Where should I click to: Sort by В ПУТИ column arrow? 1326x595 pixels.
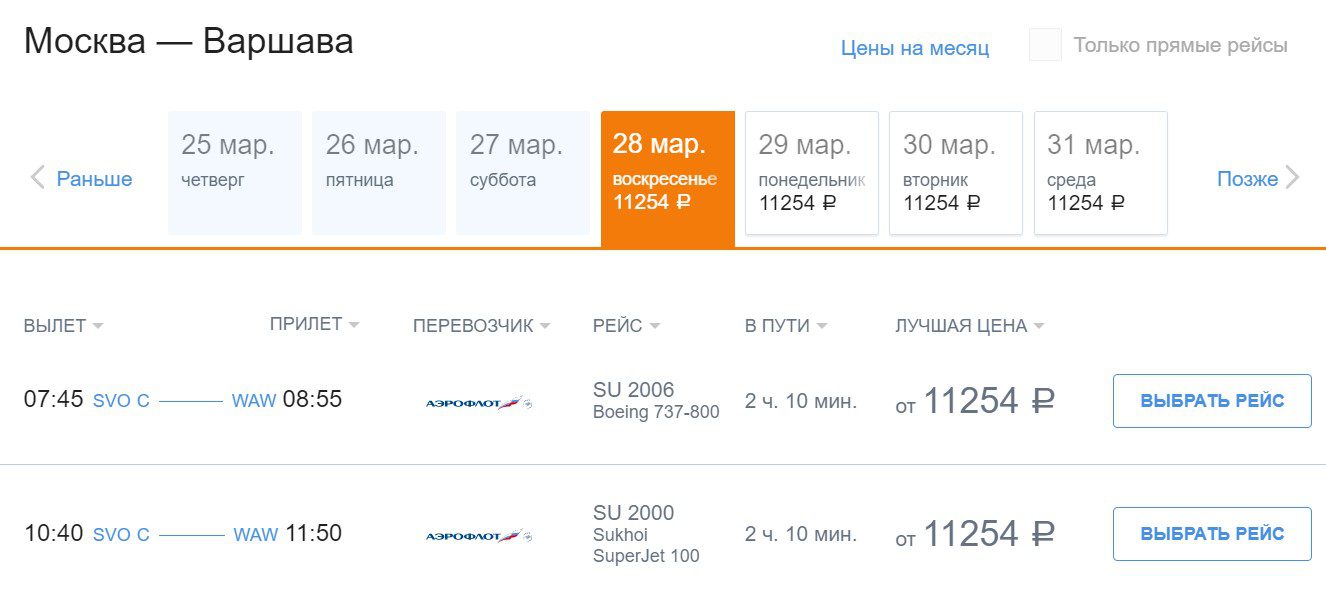click(821, 327)
